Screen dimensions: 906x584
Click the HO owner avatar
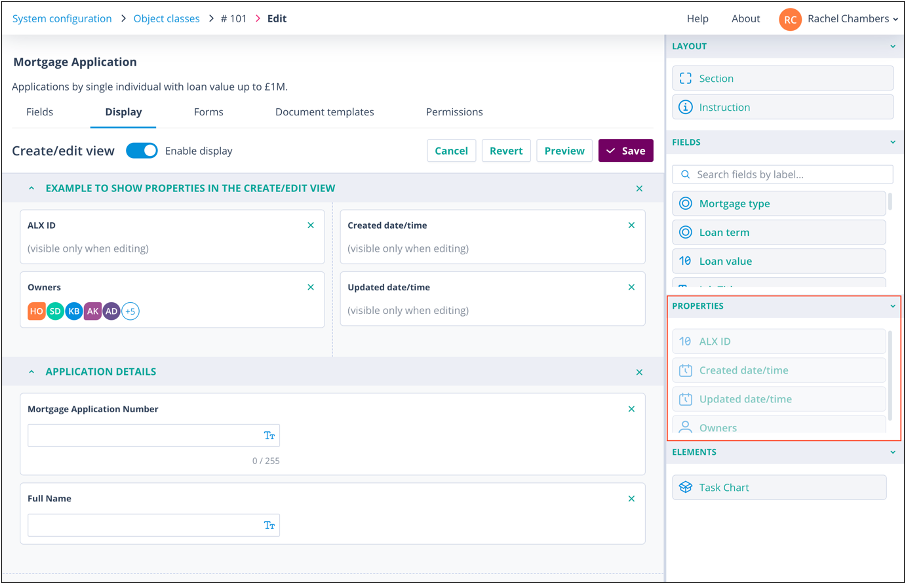click(x=36, y=311)
